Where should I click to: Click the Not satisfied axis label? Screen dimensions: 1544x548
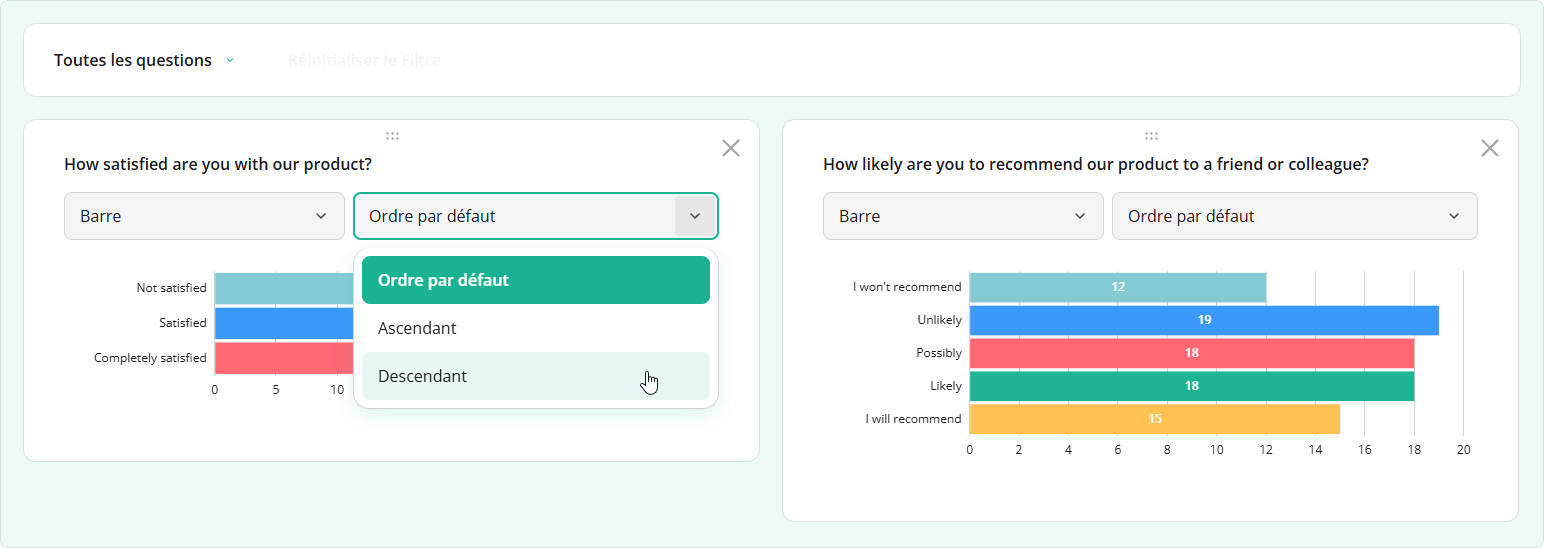pos(171,288)
